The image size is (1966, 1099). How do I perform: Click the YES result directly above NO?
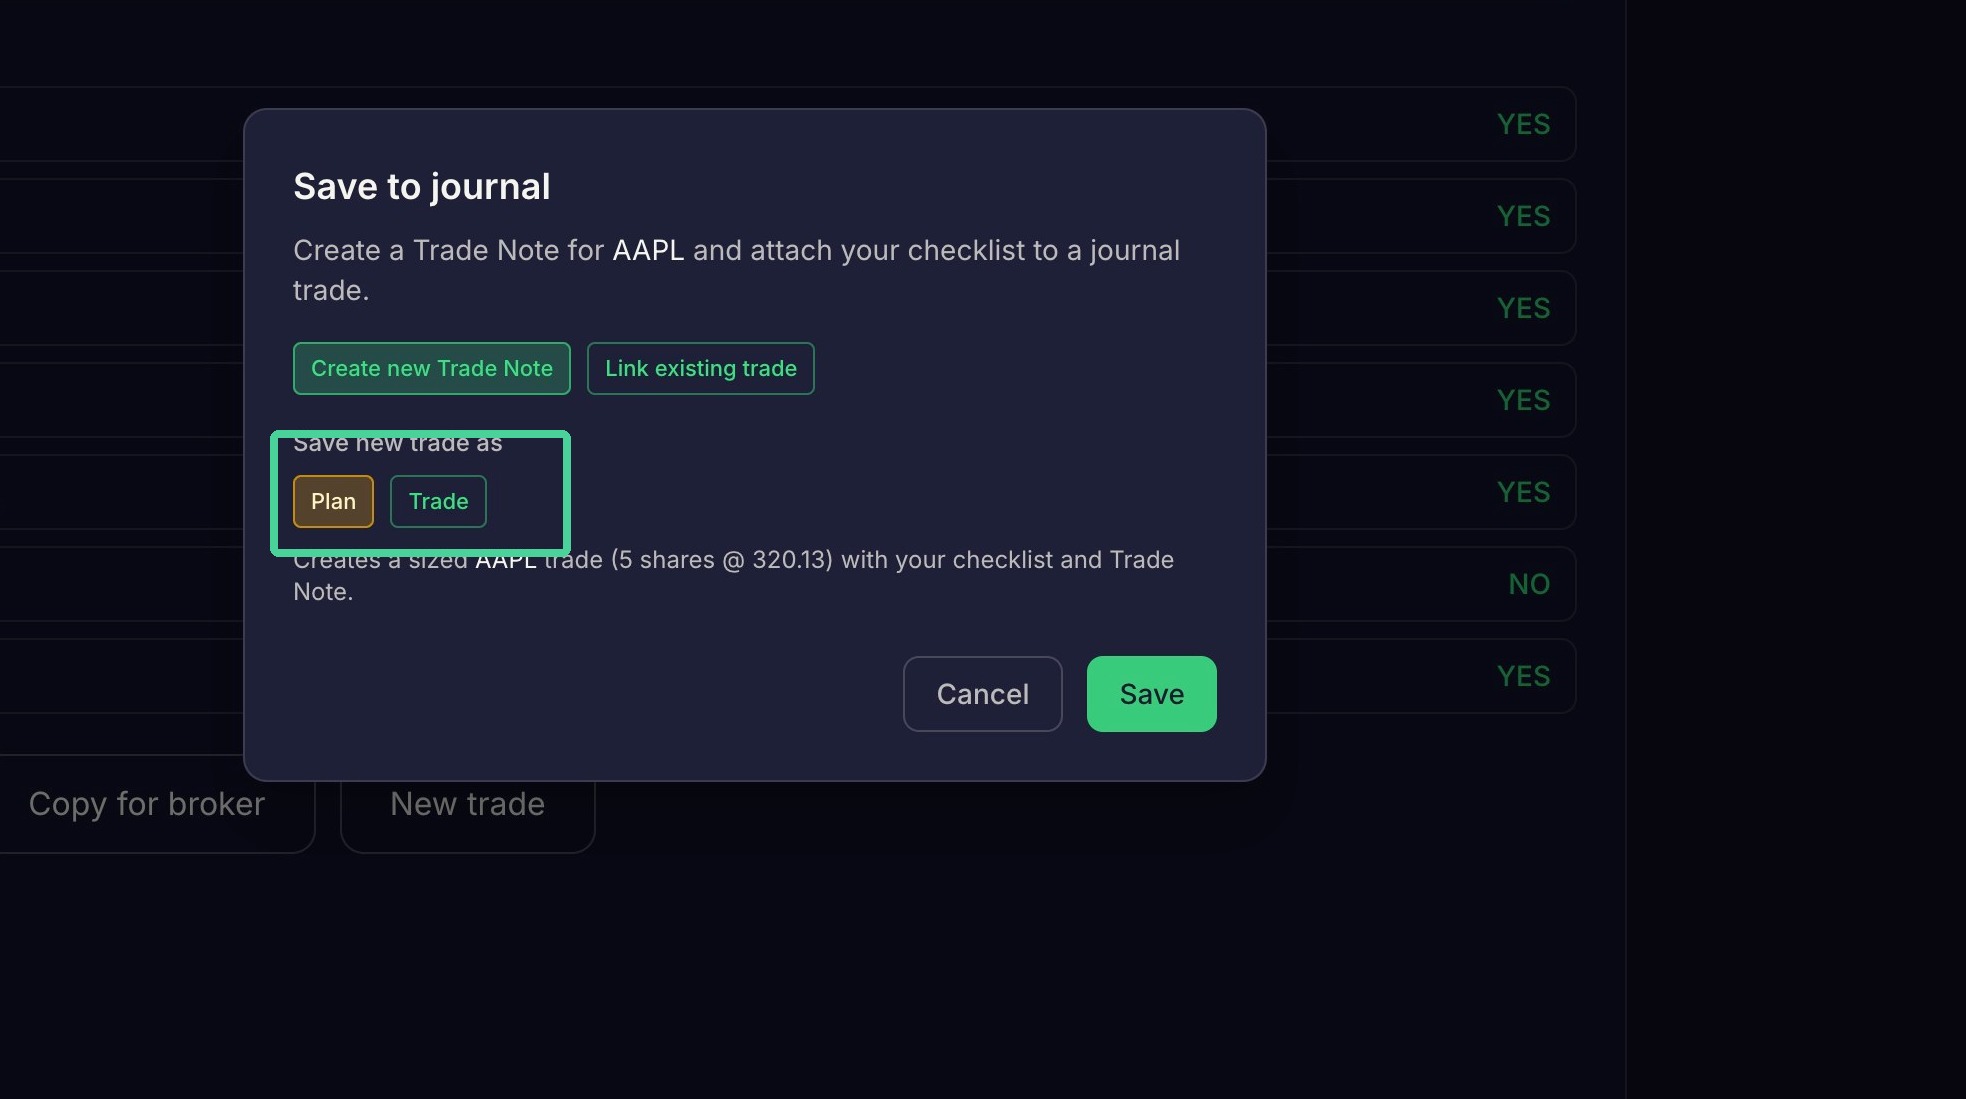click(1523, 492)
